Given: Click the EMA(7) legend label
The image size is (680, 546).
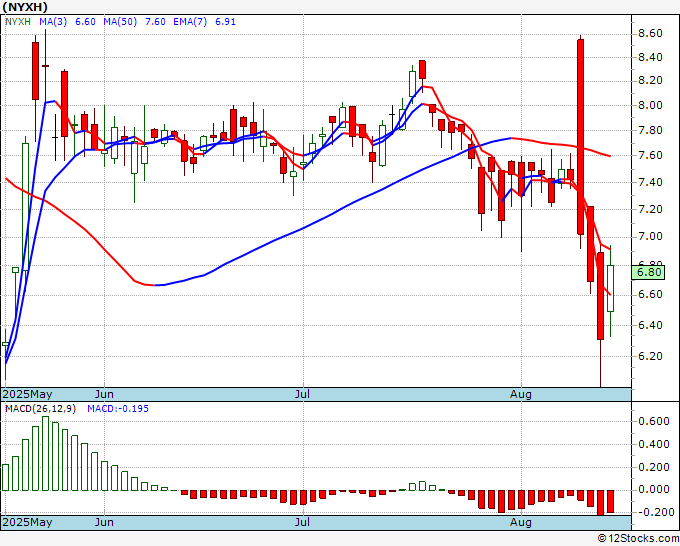Looking at the screenshot, I should [x=190, y=22].
